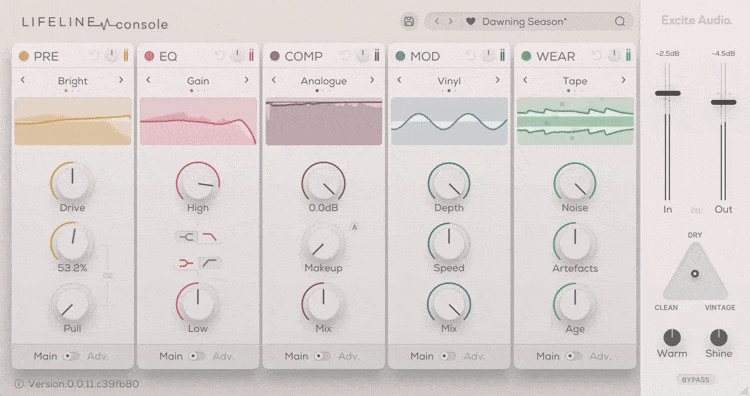The width and height of the screenshot is (750, 396).
Task: Select previous COMP mode before Analogue
Action: (x=274, y=80)
